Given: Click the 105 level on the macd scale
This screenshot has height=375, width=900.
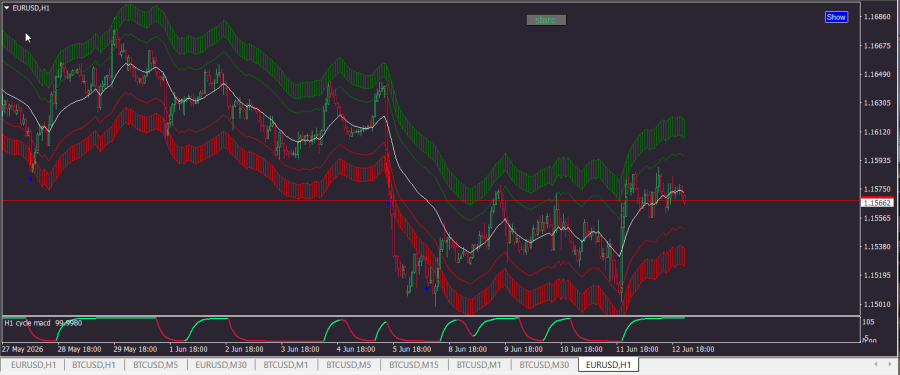Looking at the screenshot, I should (x=868, y=322).
